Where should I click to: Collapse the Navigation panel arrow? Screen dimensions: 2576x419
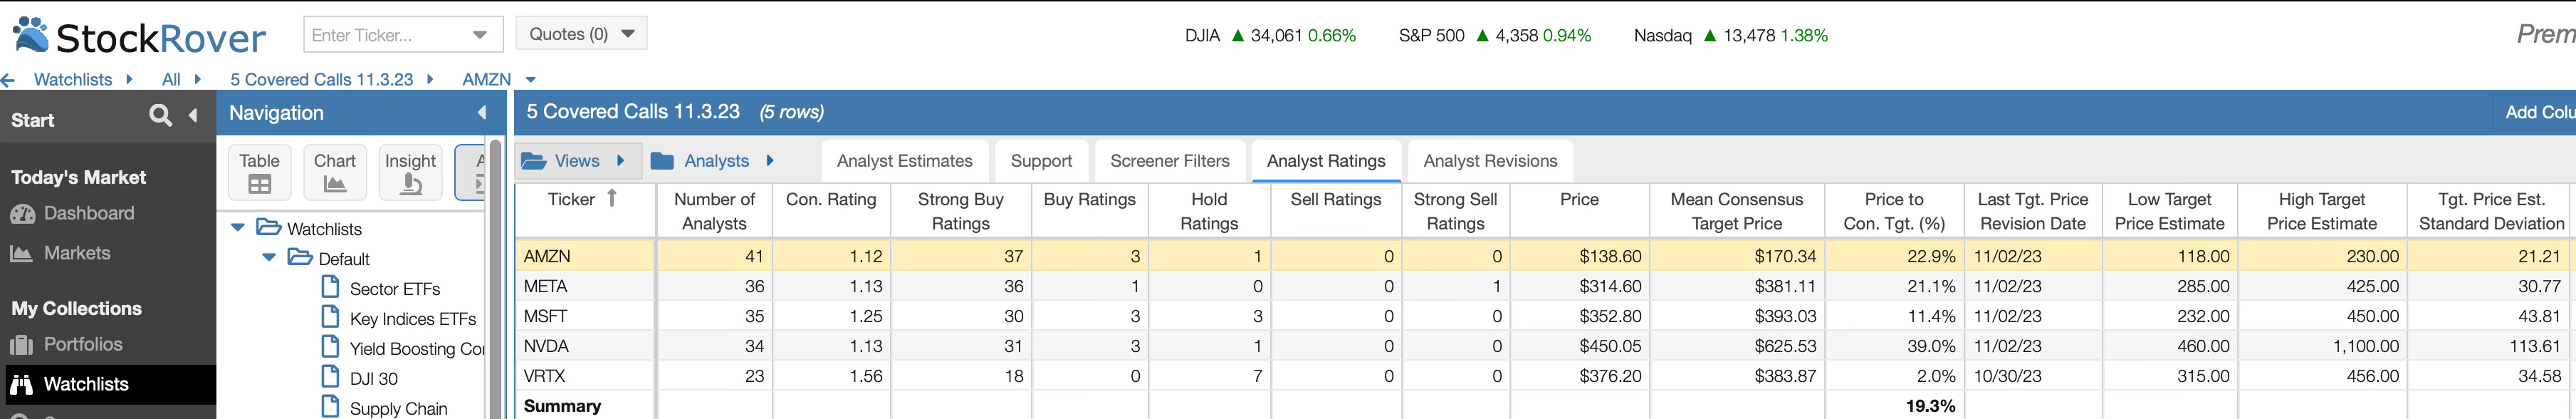coord(482,113)
